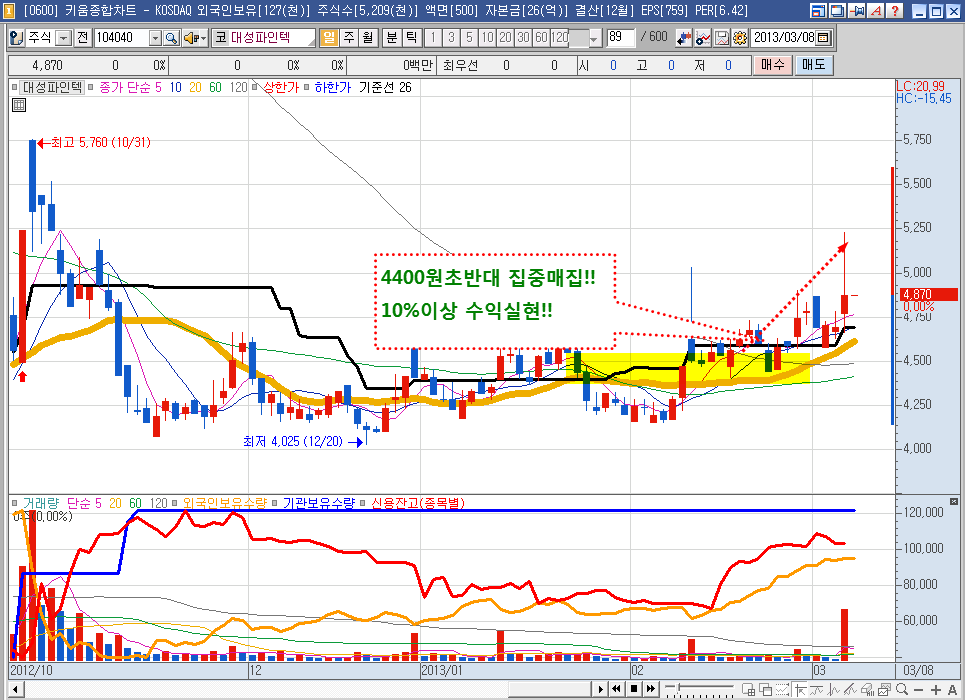Open the stock code 104040 dropdown arrow

point(156,38)
